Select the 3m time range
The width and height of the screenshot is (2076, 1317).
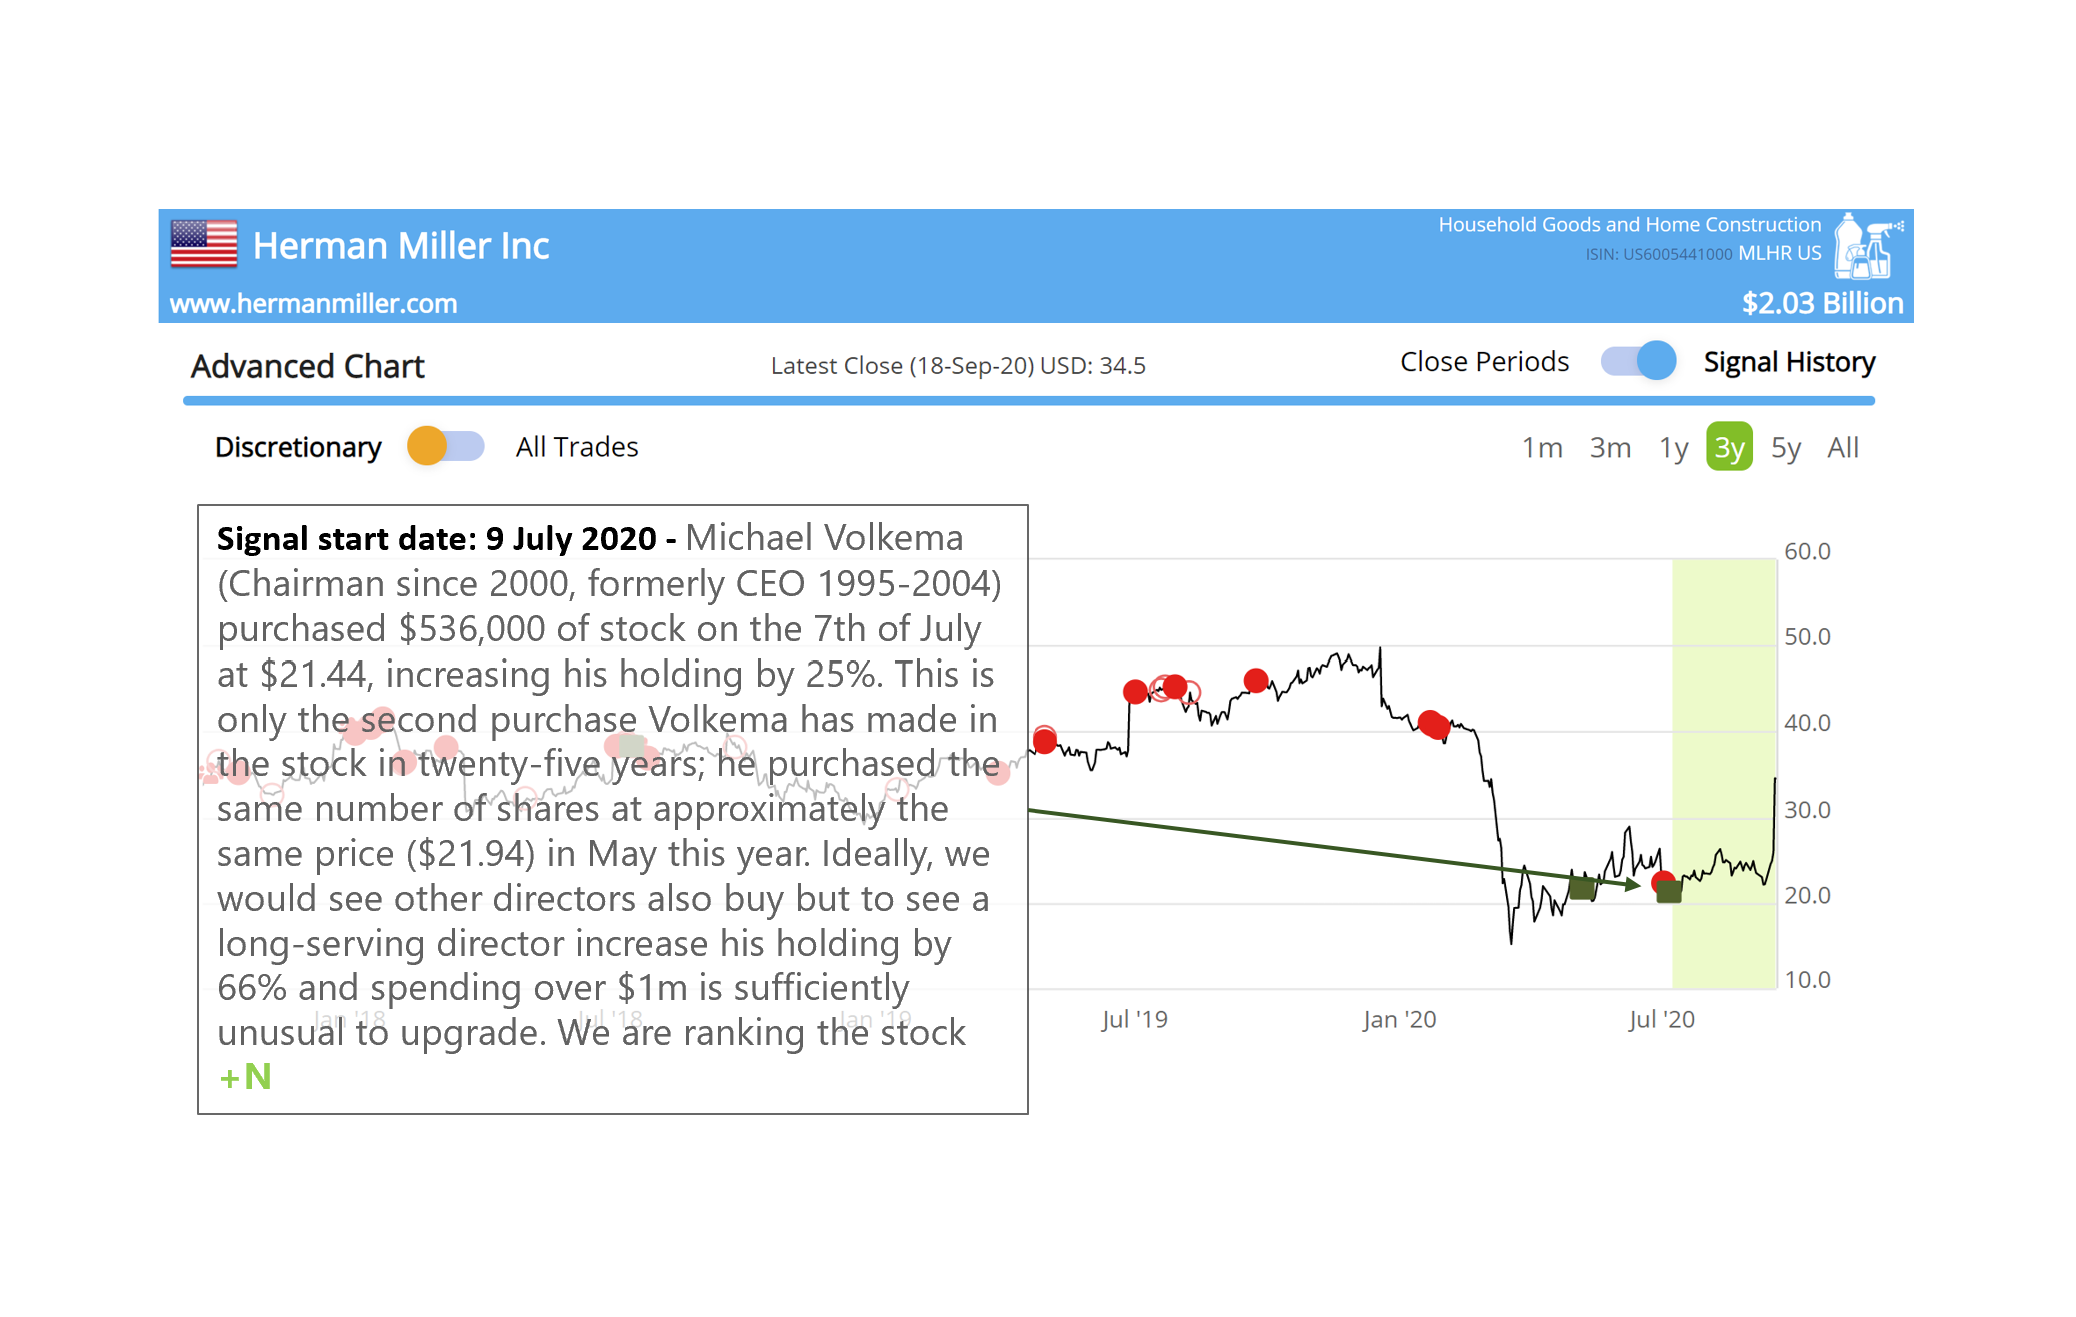tap(1610, 448)
